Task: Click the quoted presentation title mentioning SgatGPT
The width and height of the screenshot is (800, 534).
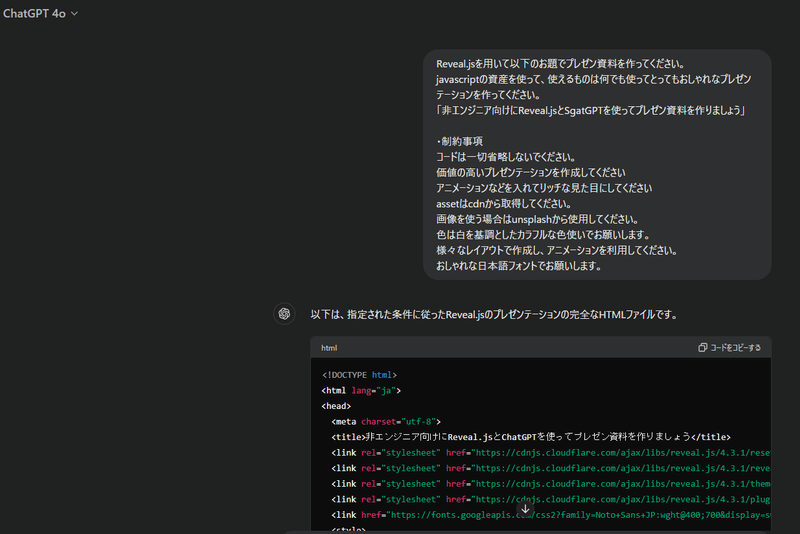Action: [x=591, y=110]
